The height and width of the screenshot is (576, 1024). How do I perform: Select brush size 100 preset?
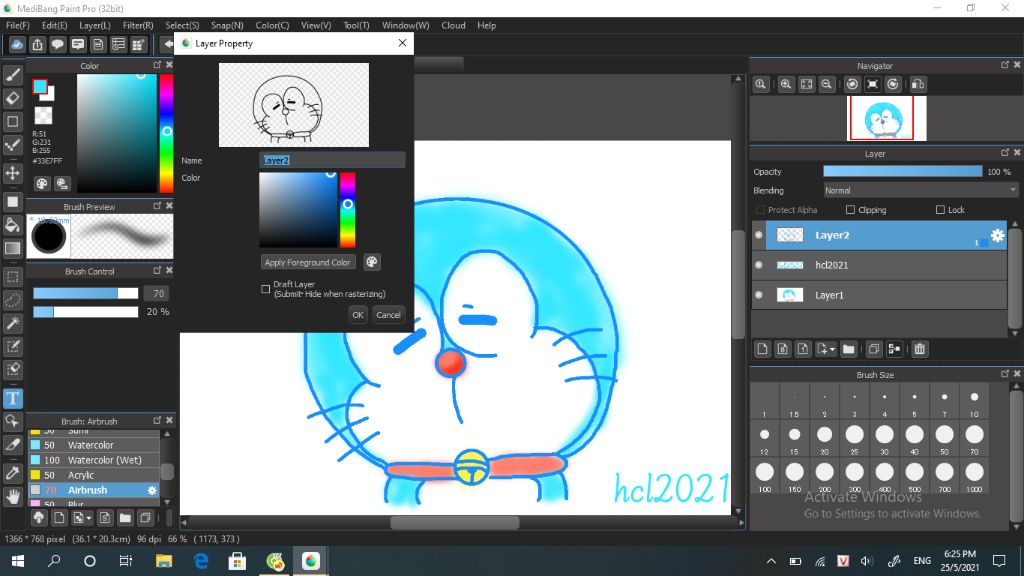764,475
